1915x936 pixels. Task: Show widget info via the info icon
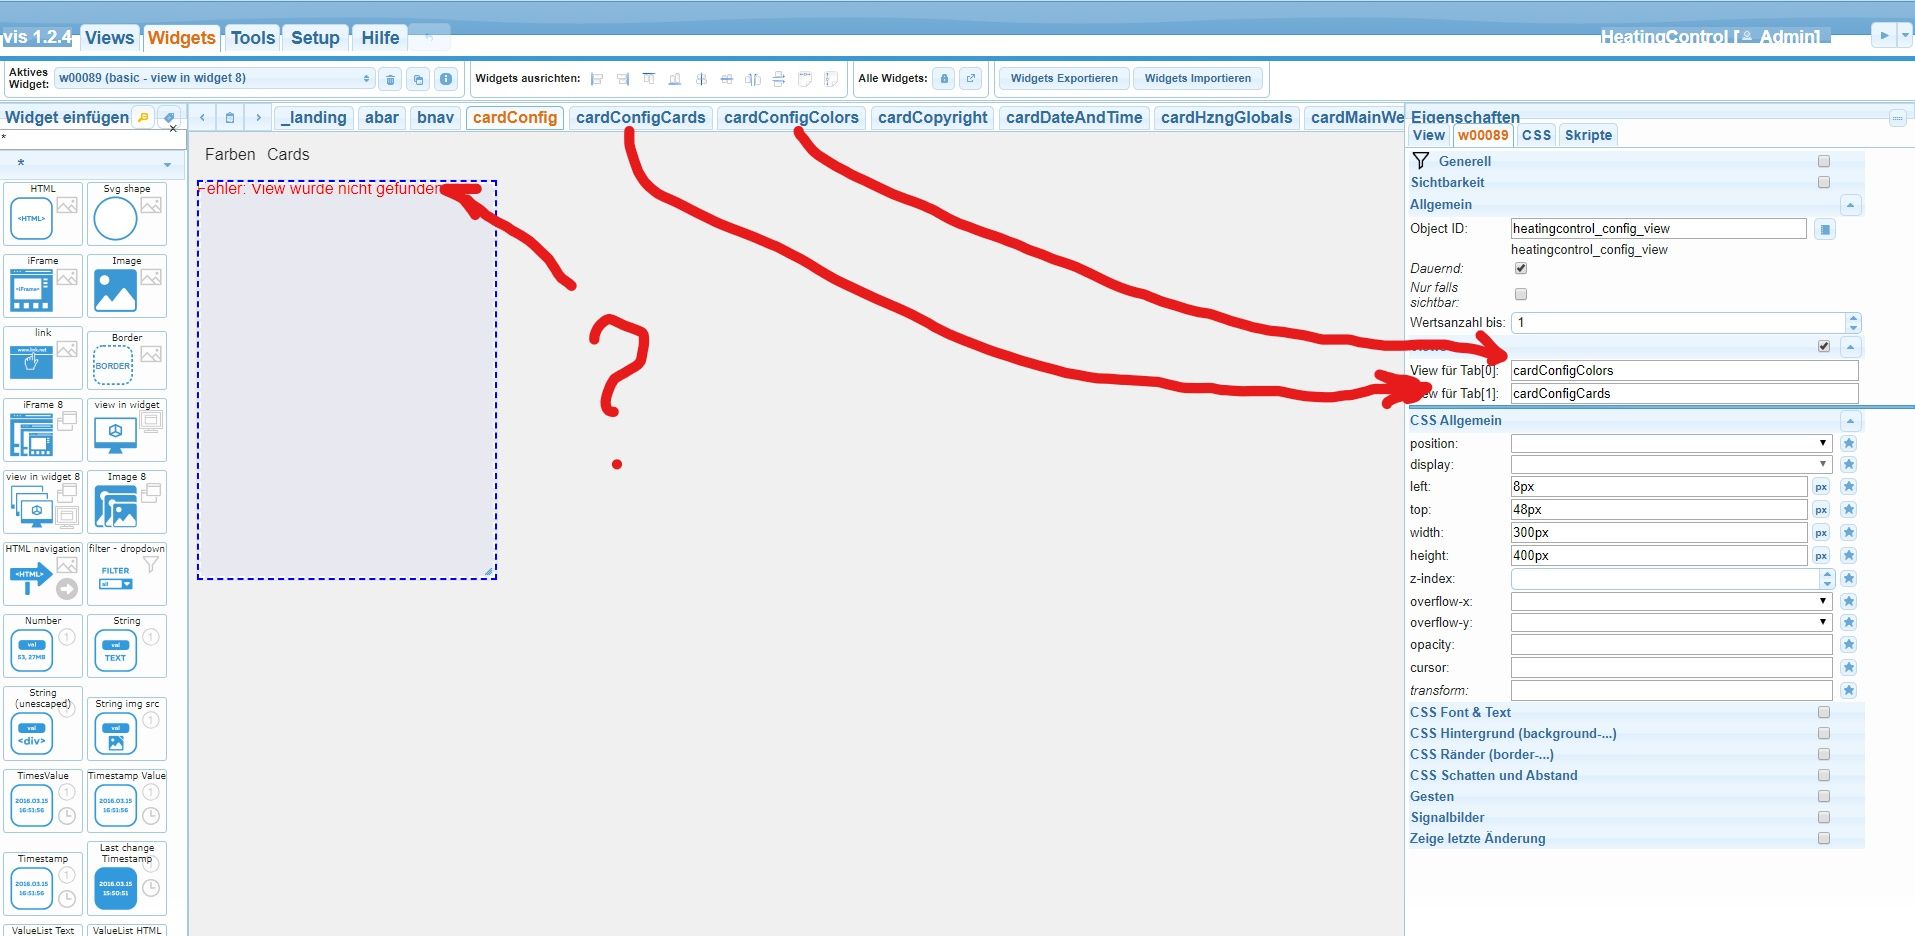pyautogui.click(x=446, y=79)
